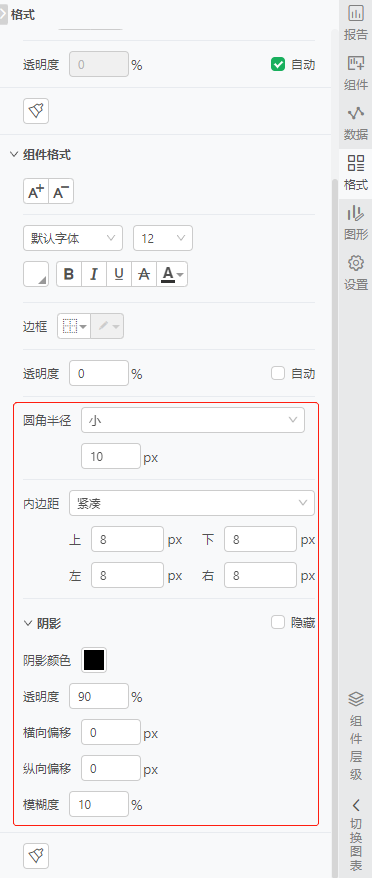
Task: Click the 模糊度 input field
Action: pyautogui.click(x=99, y=805)
